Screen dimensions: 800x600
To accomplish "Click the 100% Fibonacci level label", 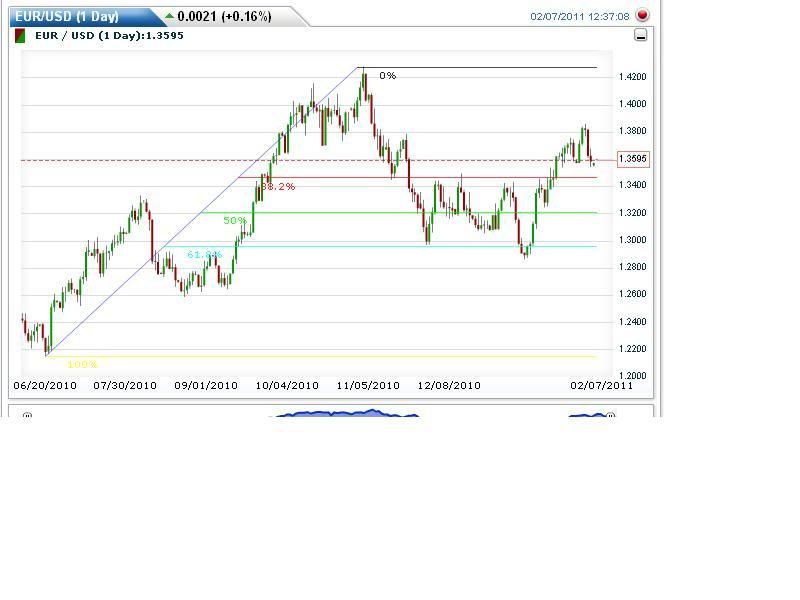I will click(82, 364).
